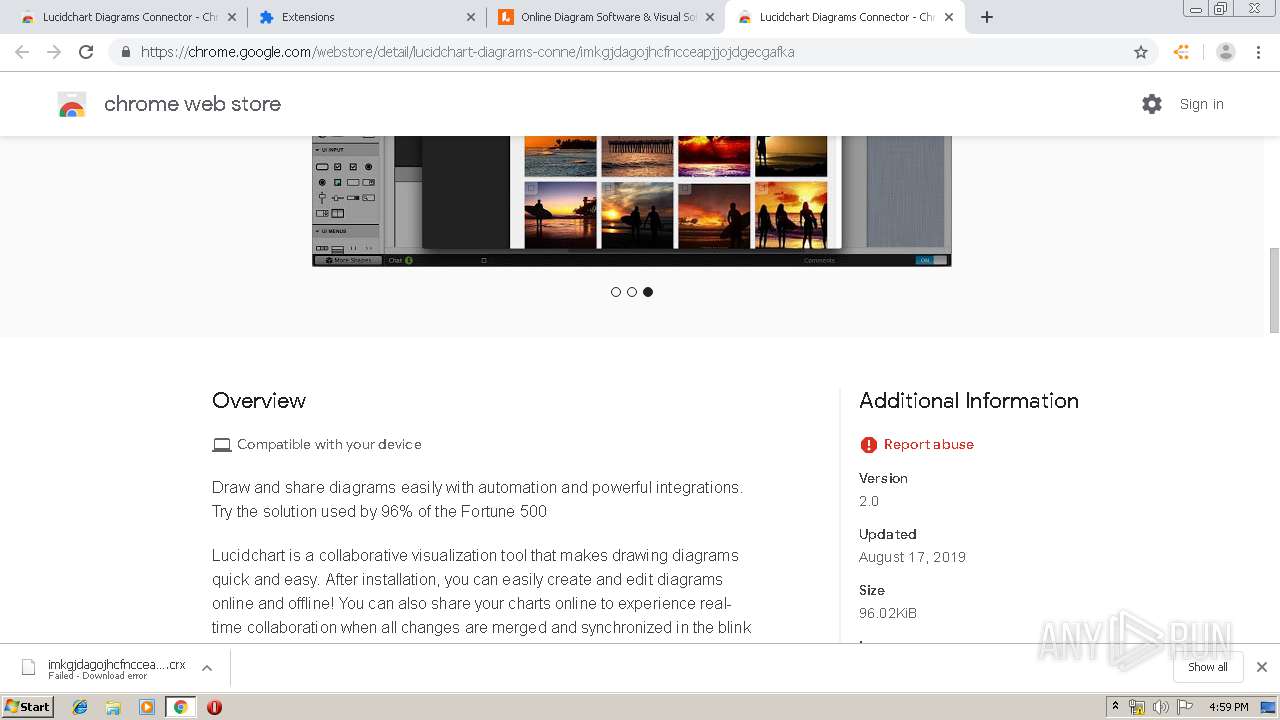This screenshot has width=1280, height=720.
Task: Click the network tray icon
Action: [1137, 707]
